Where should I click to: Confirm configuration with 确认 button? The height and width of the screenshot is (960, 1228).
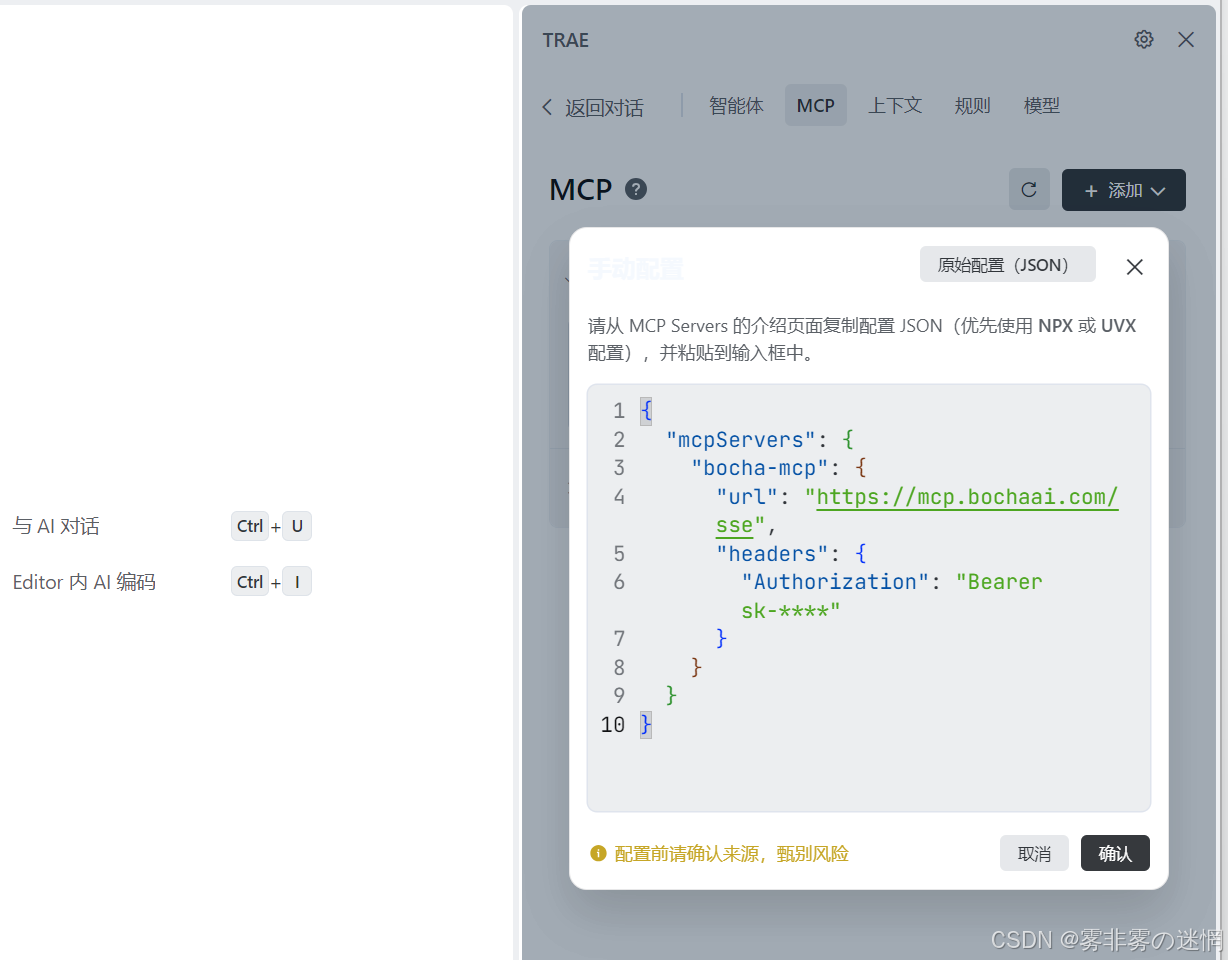coord(1115,853)
